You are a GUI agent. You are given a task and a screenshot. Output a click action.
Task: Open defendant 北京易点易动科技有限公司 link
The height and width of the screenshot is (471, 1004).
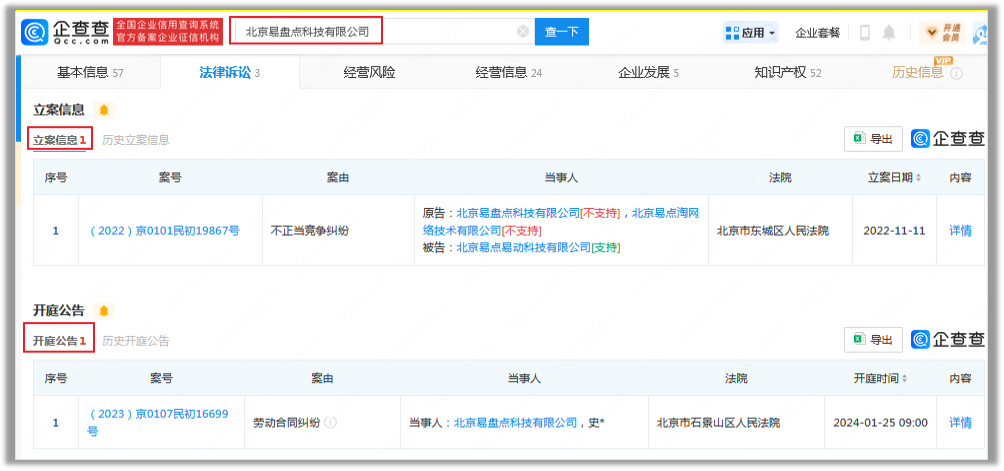522,247
